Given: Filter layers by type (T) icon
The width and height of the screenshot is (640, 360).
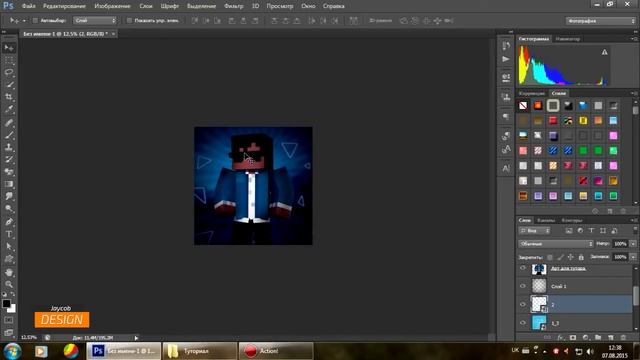Looking at the screenshot, I should [x=591, y=231].
